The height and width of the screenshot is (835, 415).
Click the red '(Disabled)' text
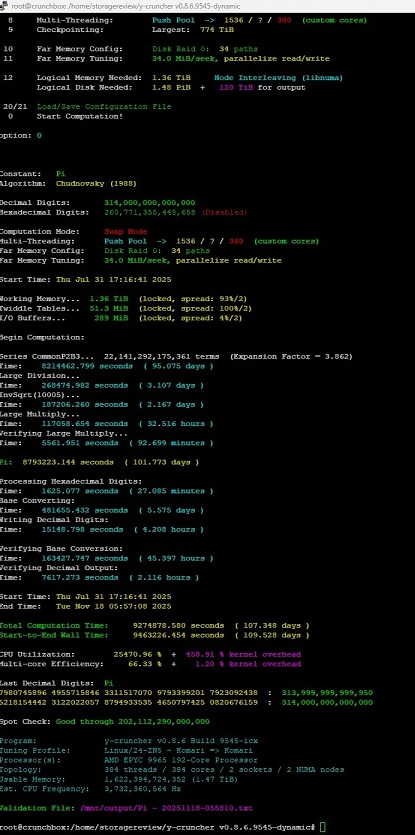pos(224,212)
